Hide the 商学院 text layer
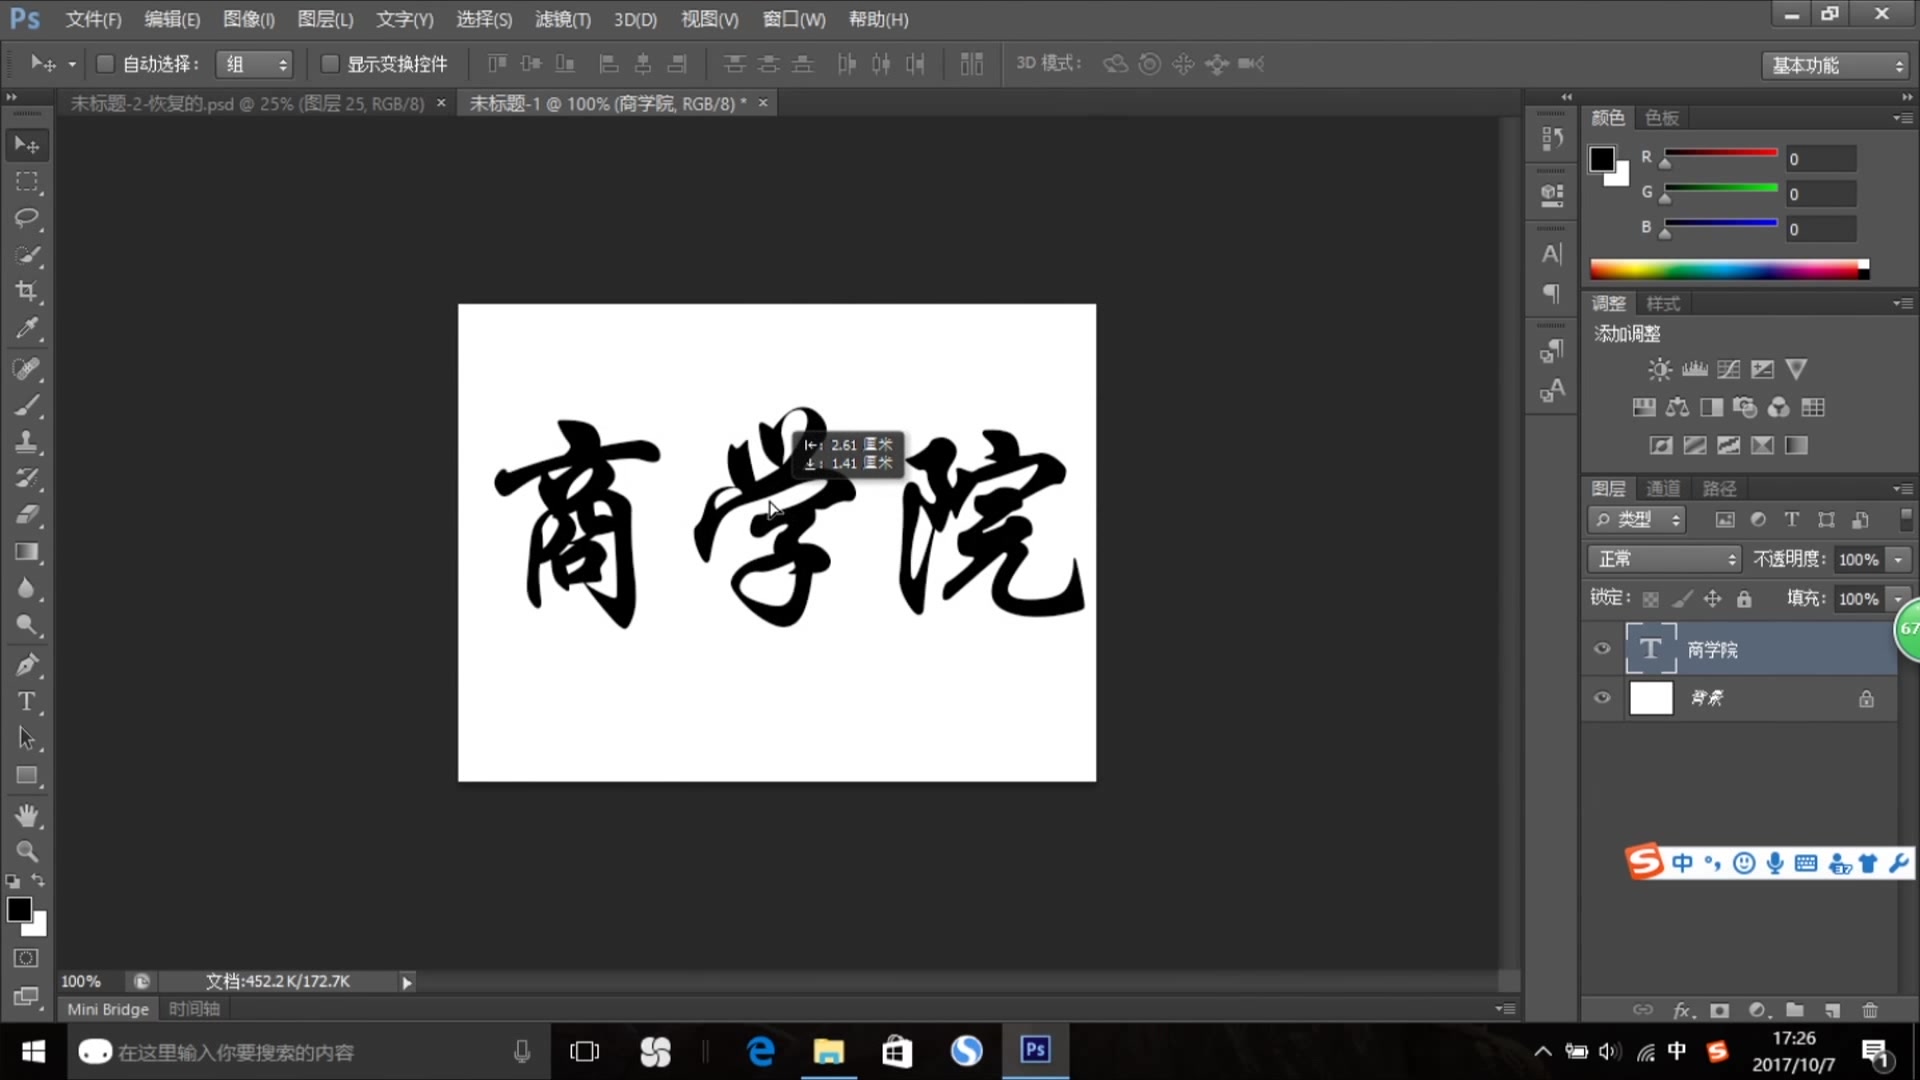This screenshot has width=1920, height=1080. click(1602, 648)
